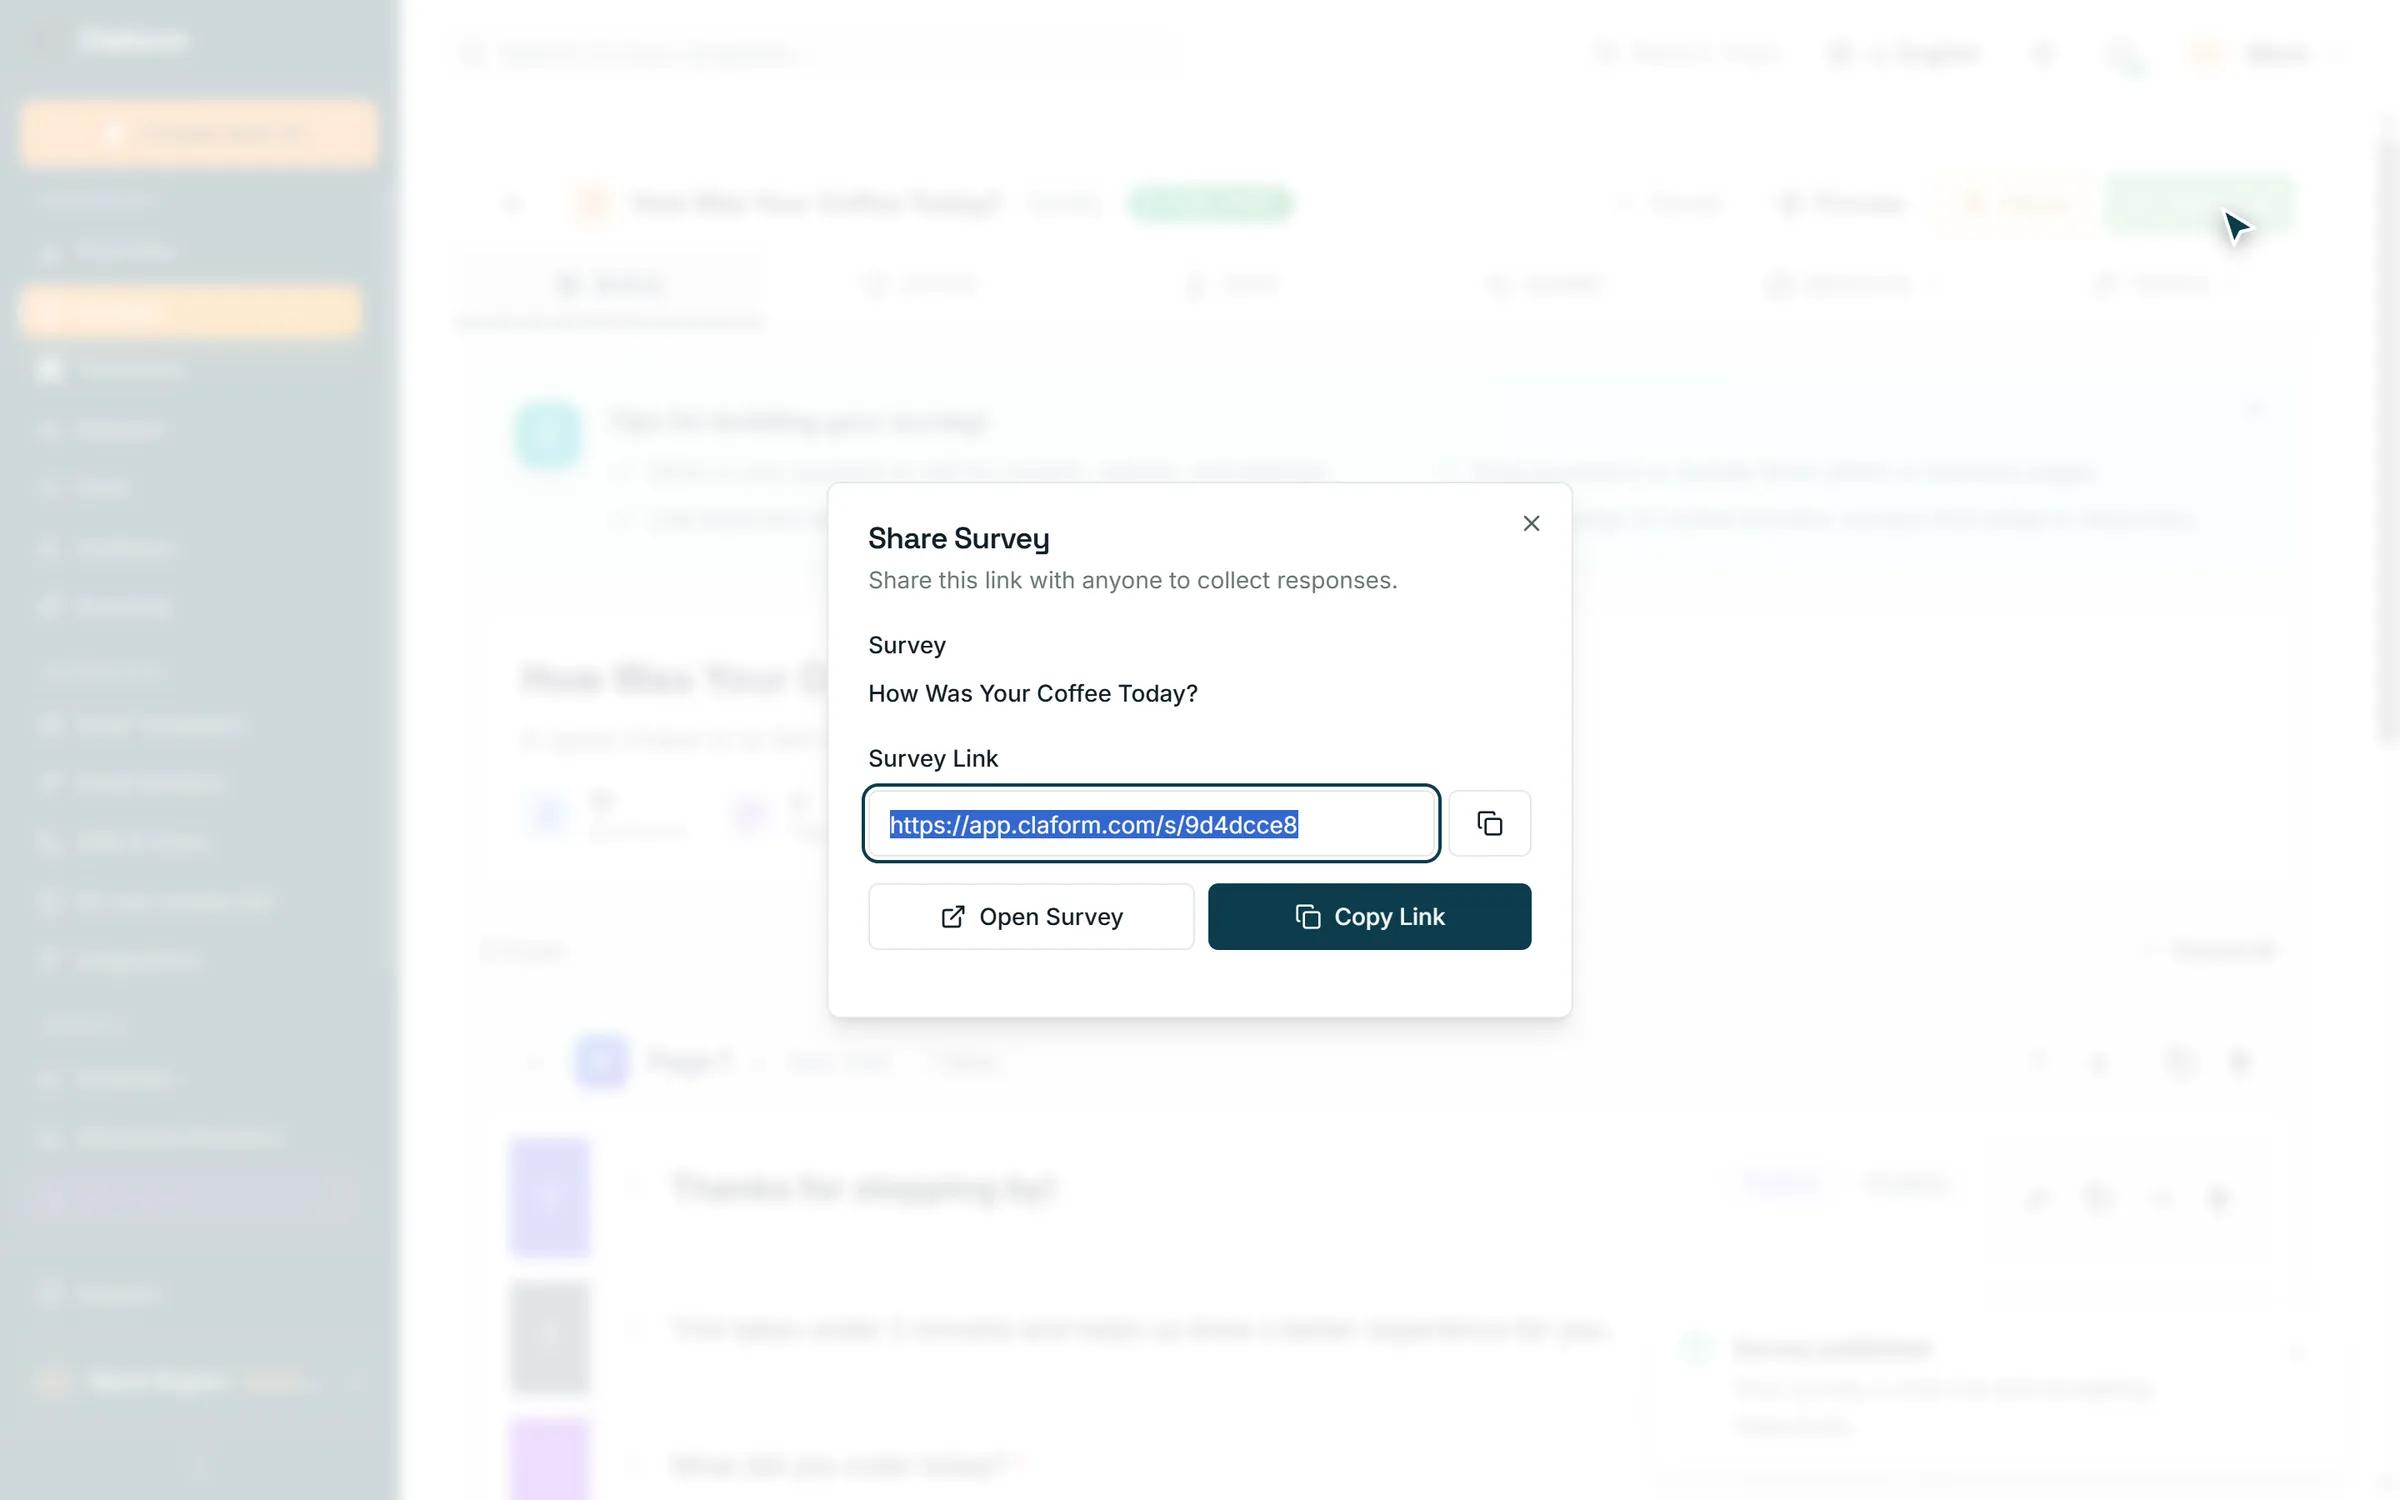The image size is (2400, 1500).
Task: Click the vertical scrollbar on the right edge
Action: pos(2388,440)
